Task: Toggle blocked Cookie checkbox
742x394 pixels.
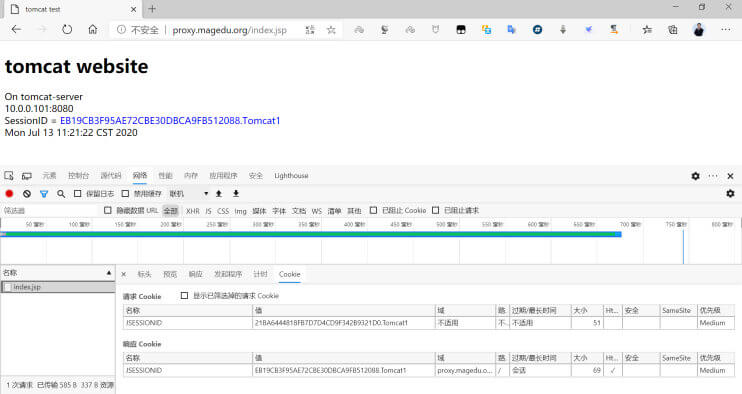Action: (373, 210)
